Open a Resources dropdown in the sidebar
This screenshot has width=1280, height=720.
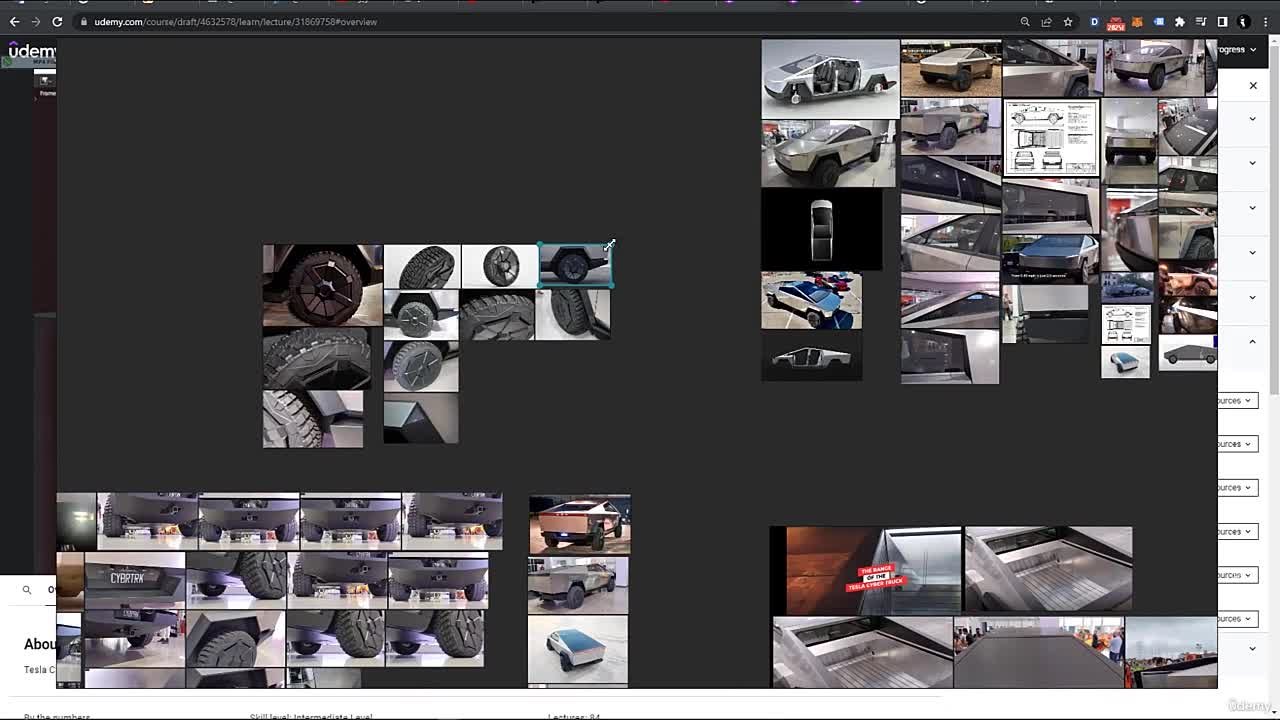(x=1233, y=400)
